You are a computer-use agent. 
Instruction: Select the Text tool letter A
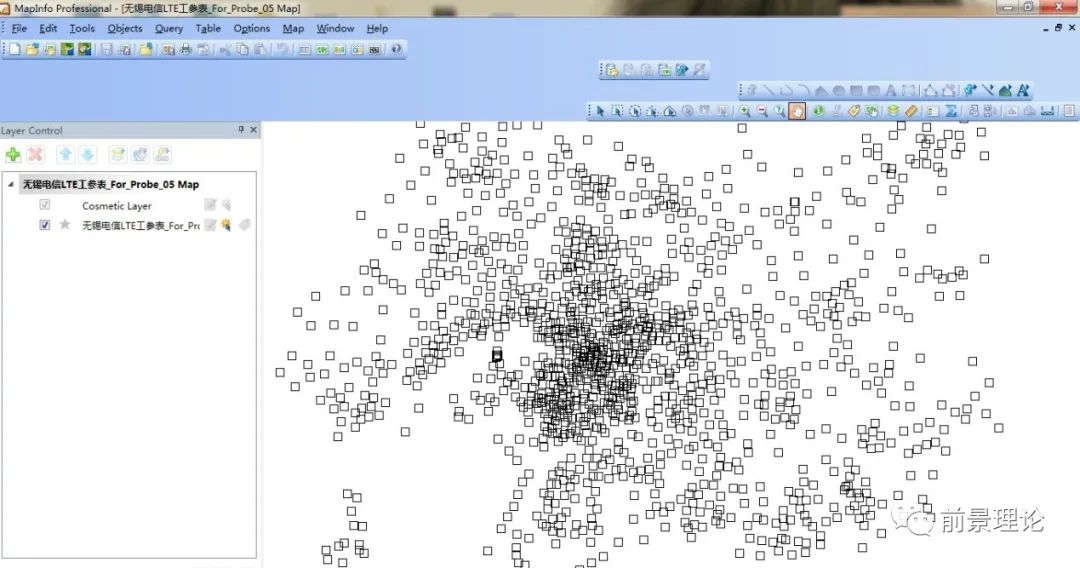point(891,90)
